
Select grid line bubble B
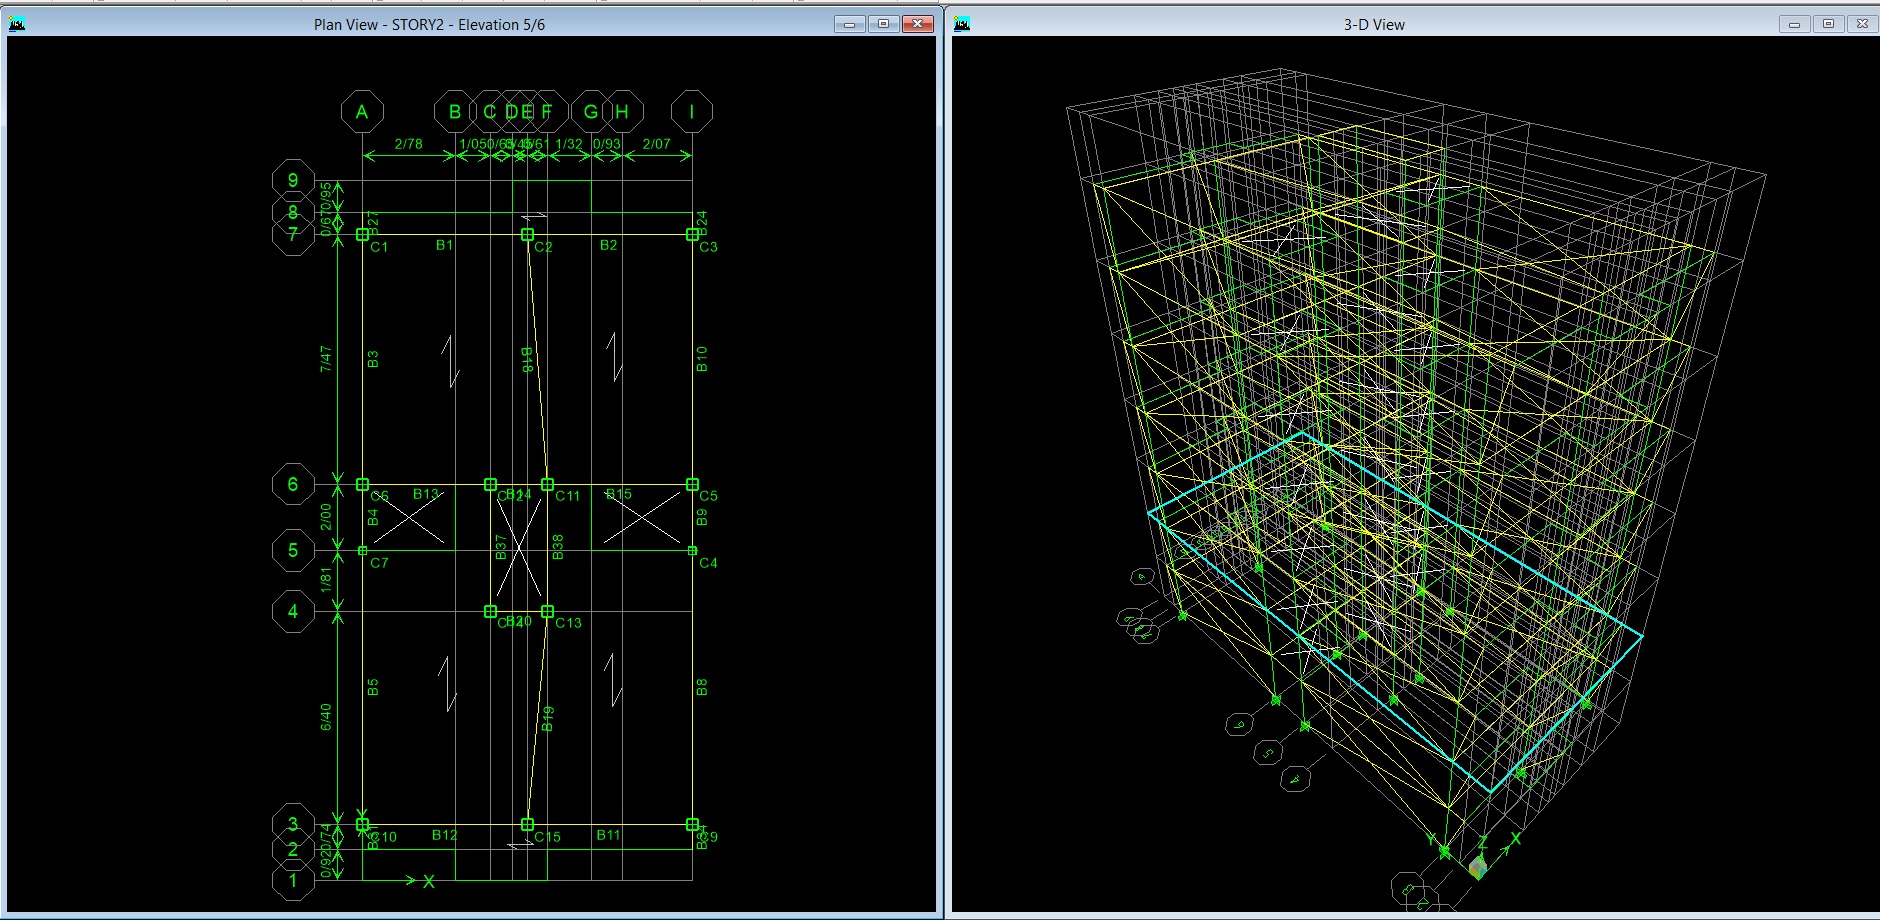(455, 112)
